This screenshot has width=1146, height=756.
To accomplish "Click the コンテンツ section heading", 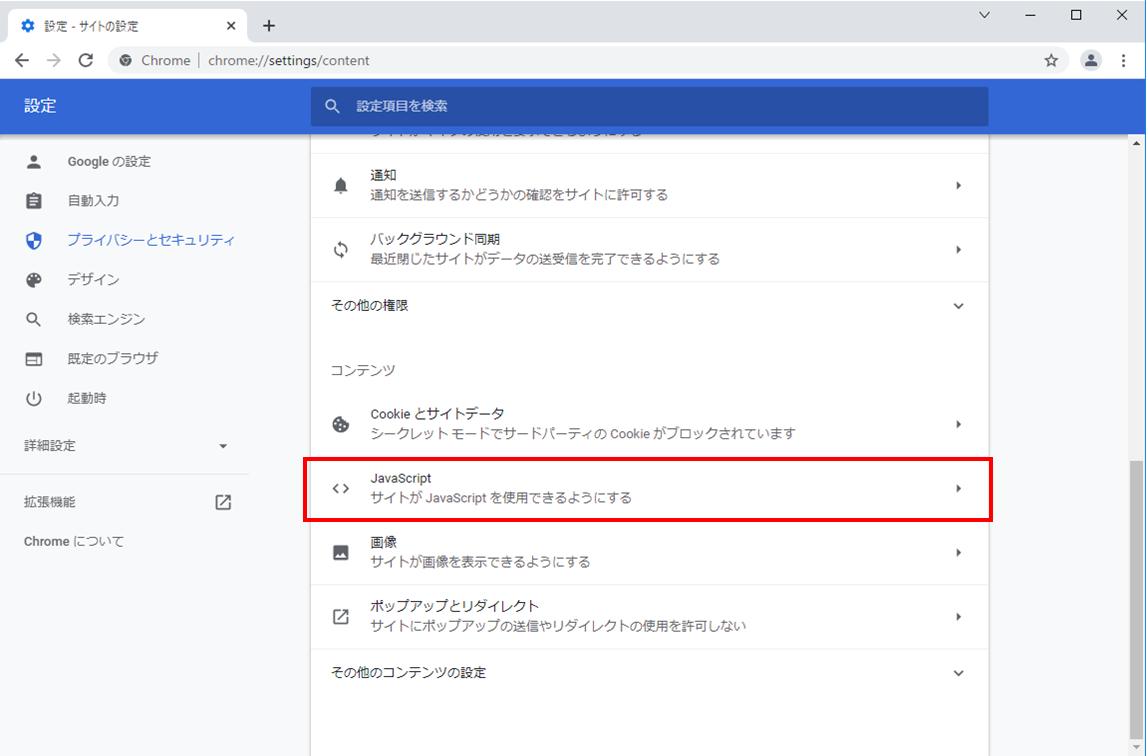I will coord(363,371).
